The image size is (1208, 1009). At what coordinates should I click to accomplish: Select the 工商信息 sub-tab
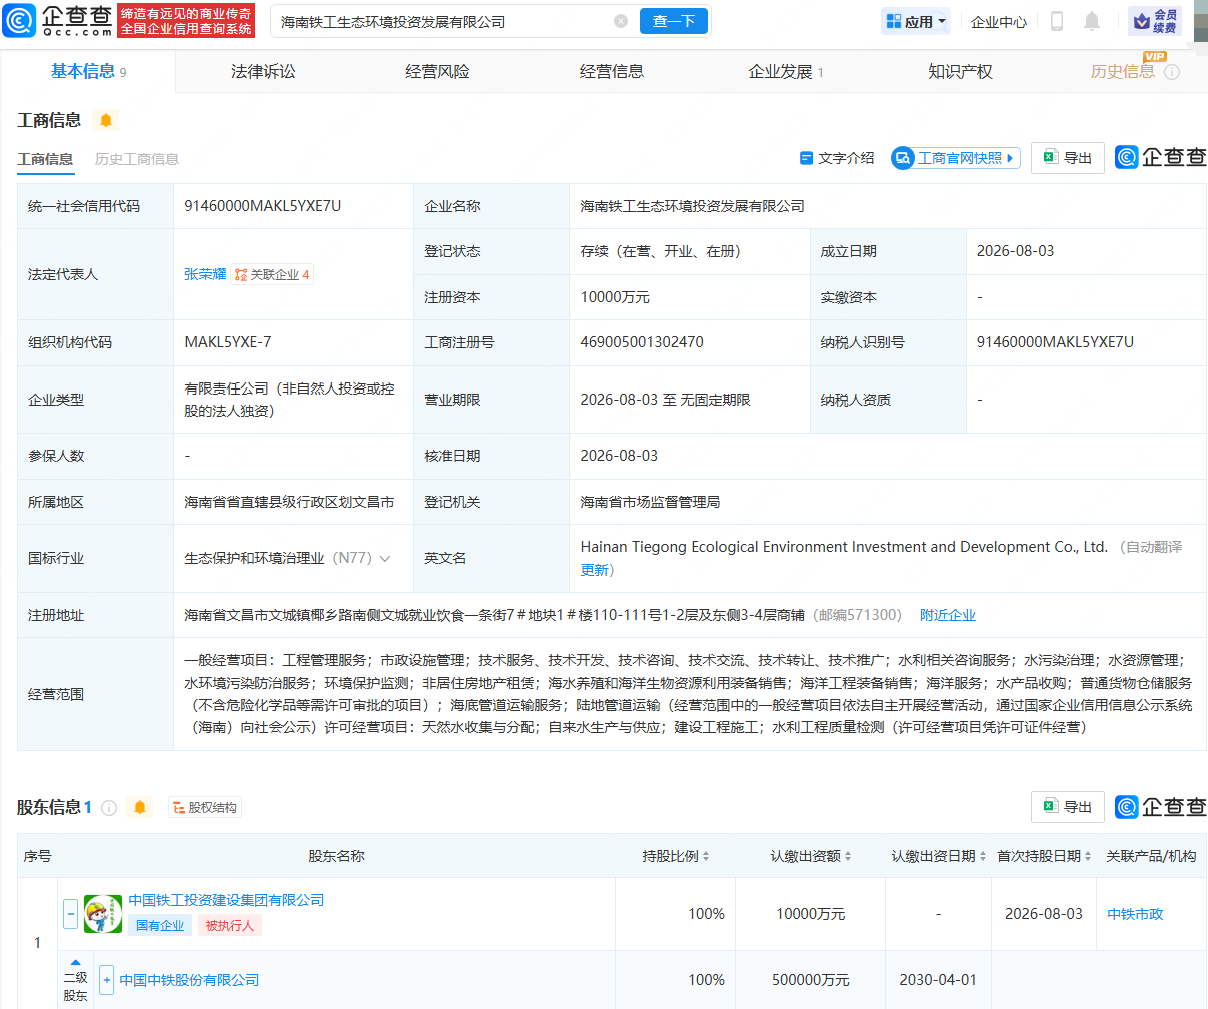pyautogui.click(x=45, y=159)
